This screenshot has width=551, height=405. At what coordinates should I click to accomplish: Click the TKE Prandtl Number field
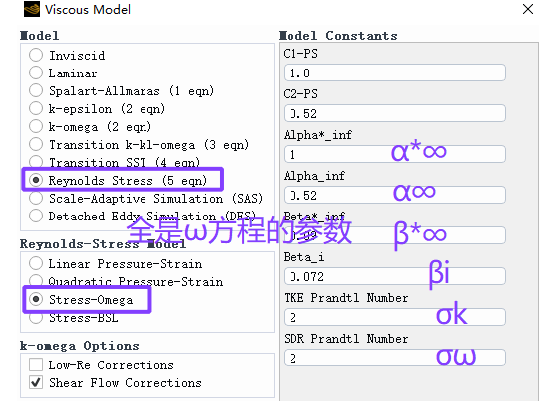pyautogui.click(x=395, y=317)
